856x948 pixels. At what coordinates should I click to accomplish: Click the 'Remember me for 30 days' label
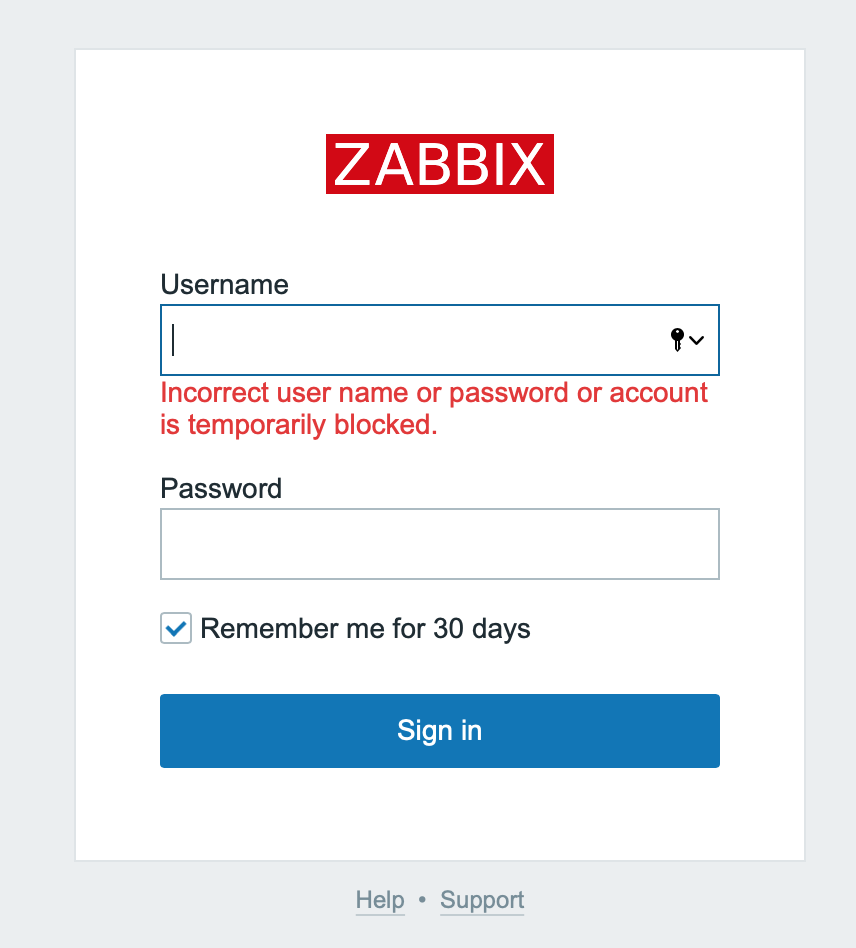coord(365,629)
